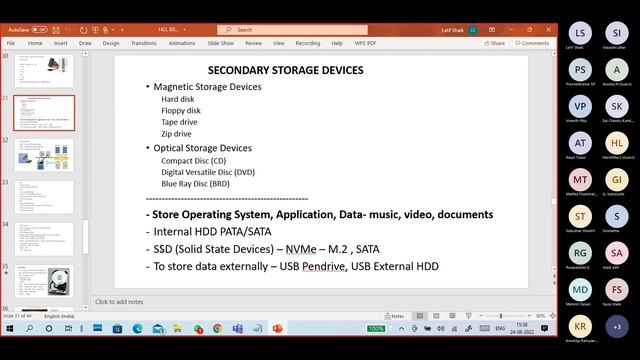Open the File menu
640x360 pixels.
click(x=11, y=43)
